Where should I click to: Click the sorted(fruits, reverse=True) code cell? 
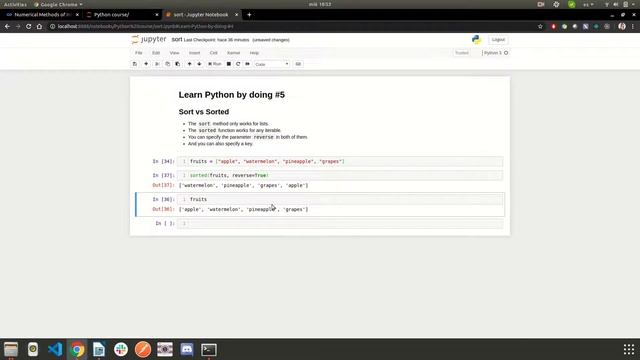(x=340, y=176)
